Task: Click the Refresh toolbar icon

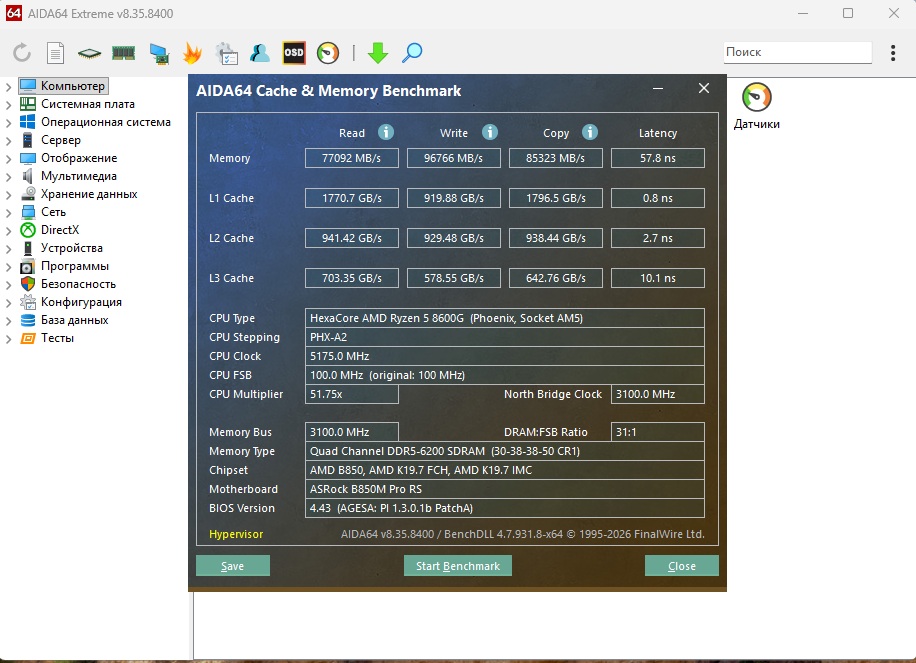Action: pyautogui.click(x=22, y=53)
